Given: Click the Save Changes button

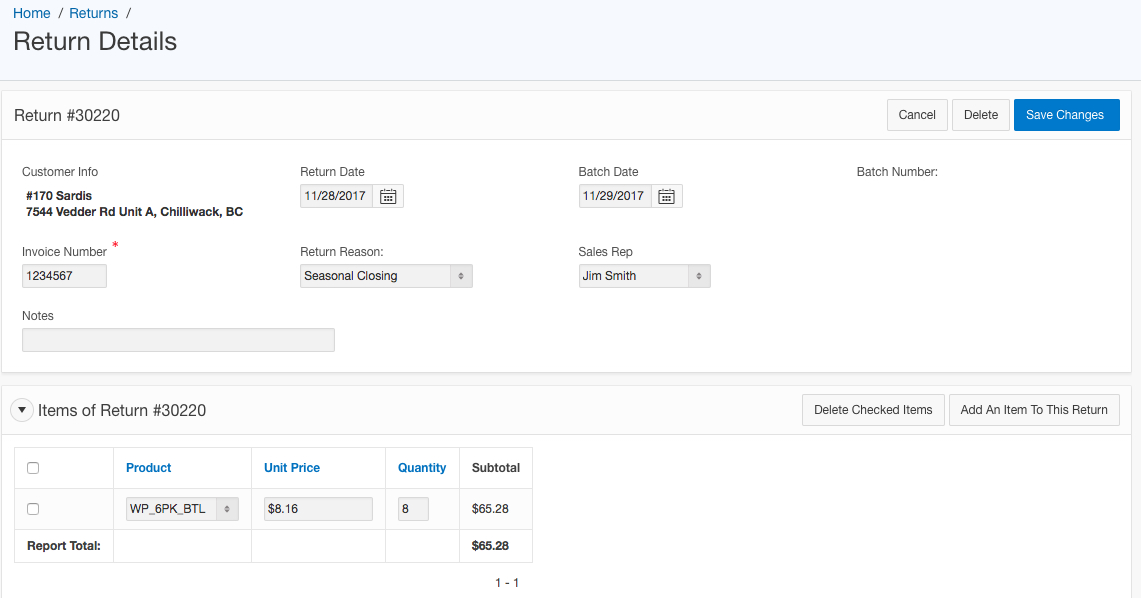Looking at the screenshot, I should pos(1065,115).
